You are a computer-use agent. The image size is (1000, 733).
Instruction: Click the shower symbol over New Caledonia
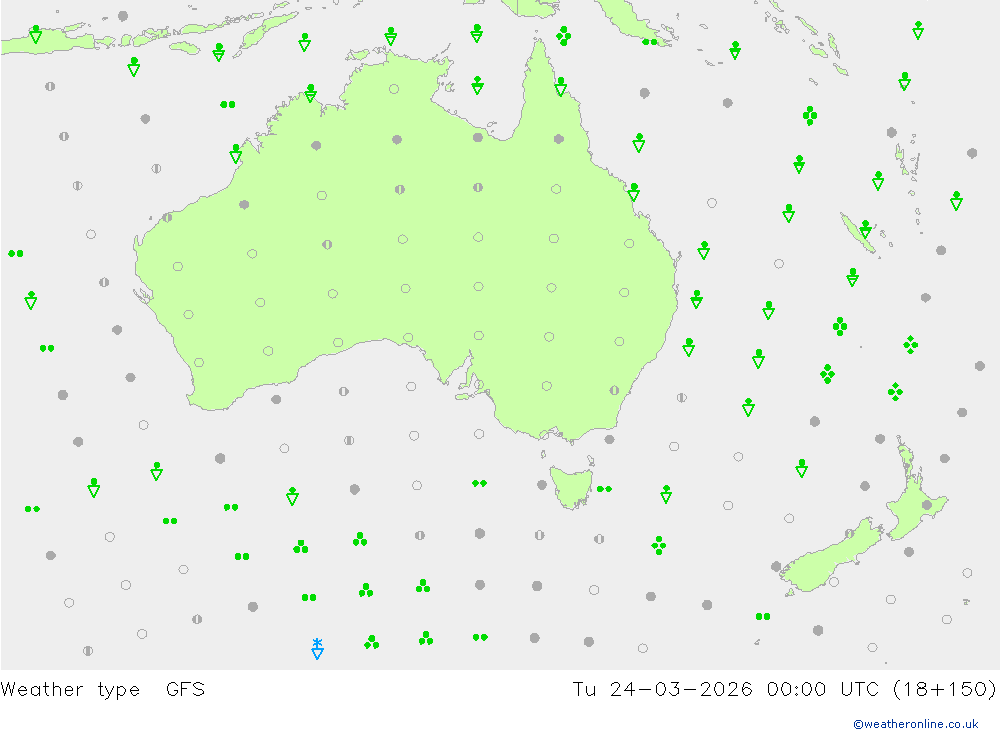click(865, 230)
